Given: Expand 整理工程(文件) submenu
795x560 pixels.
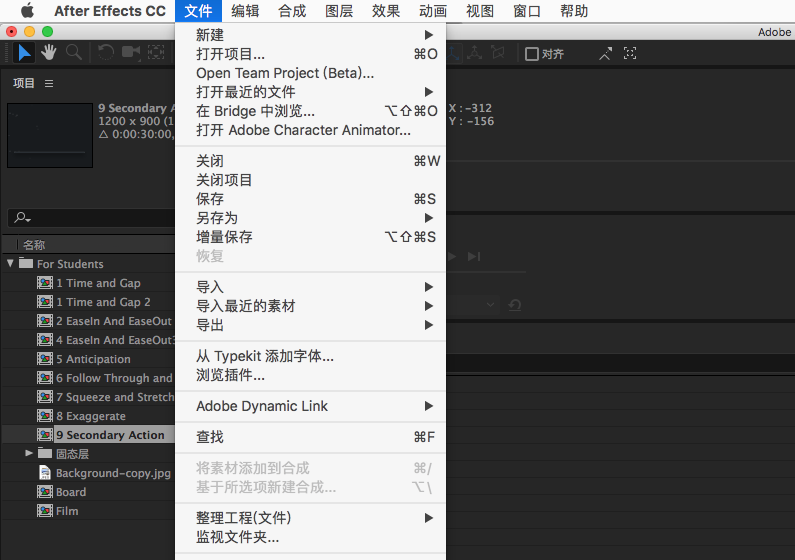Looking at the screenshot, I should pos(310,518).
